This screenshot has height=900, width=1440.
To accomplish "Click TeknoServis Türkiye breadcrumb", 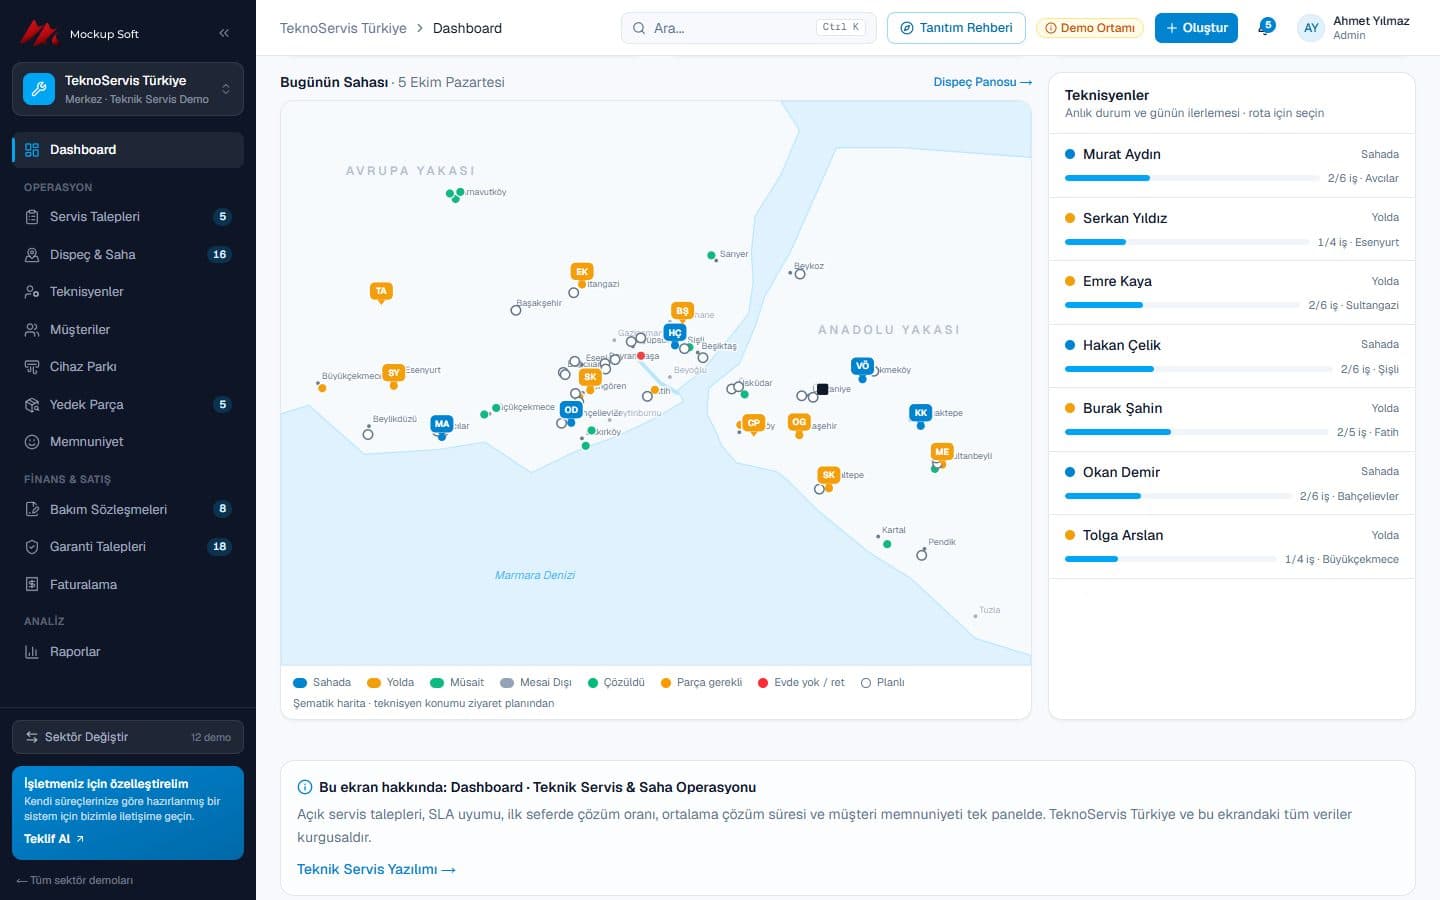I will pos(343,28).
